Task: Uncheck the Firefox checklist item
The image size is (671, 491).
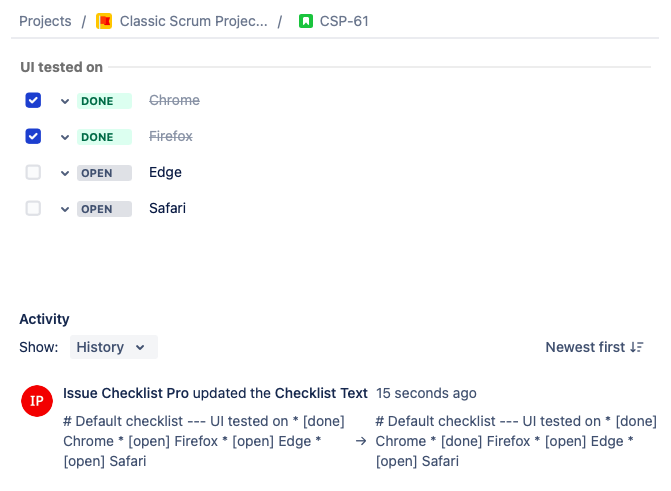Action: click(33, 136)
